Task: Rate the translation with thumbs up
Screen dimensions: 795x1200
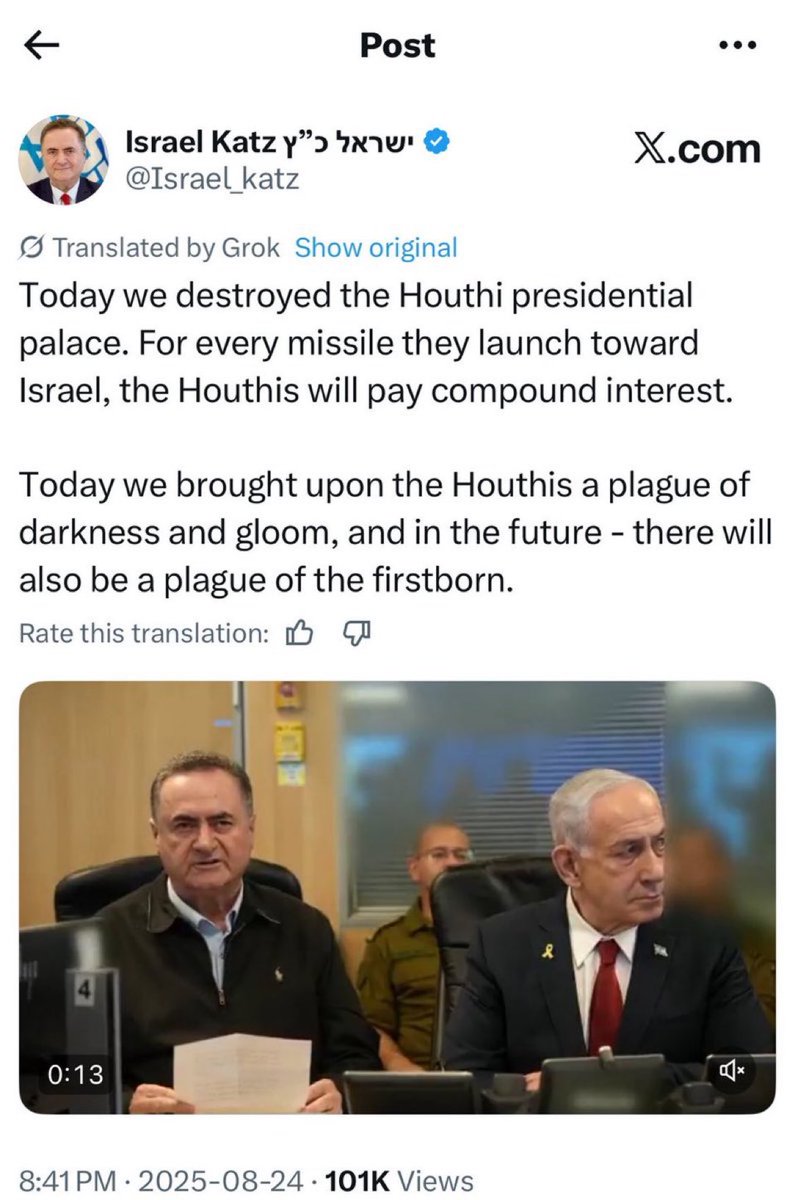Action: tap(300, 632)
